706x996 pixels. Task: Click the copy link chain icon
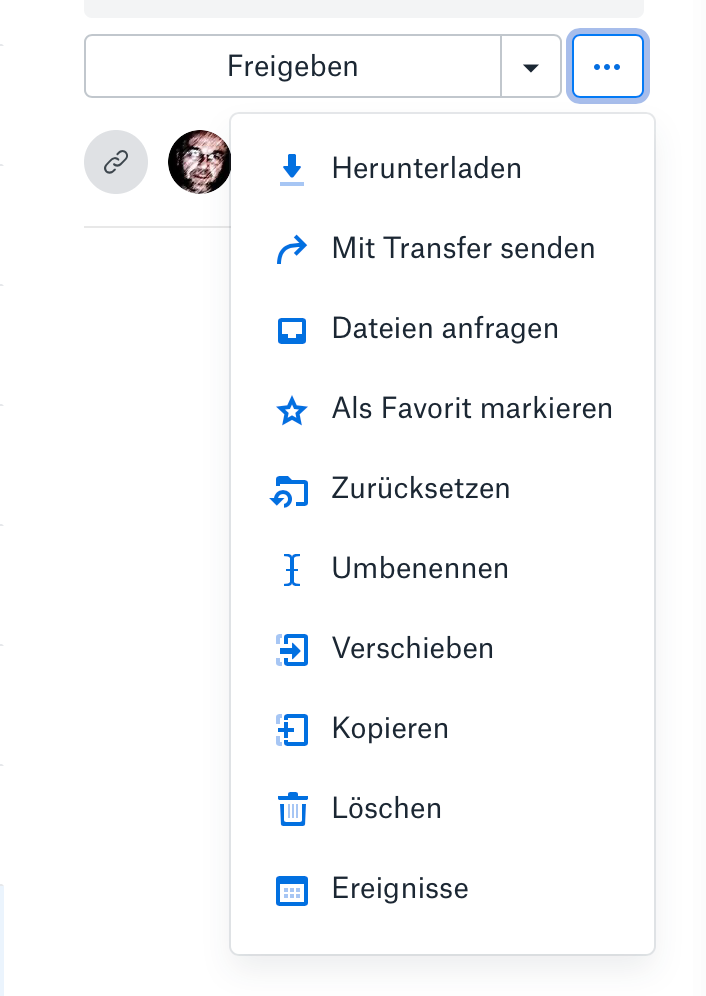click(x=116, y=161)
